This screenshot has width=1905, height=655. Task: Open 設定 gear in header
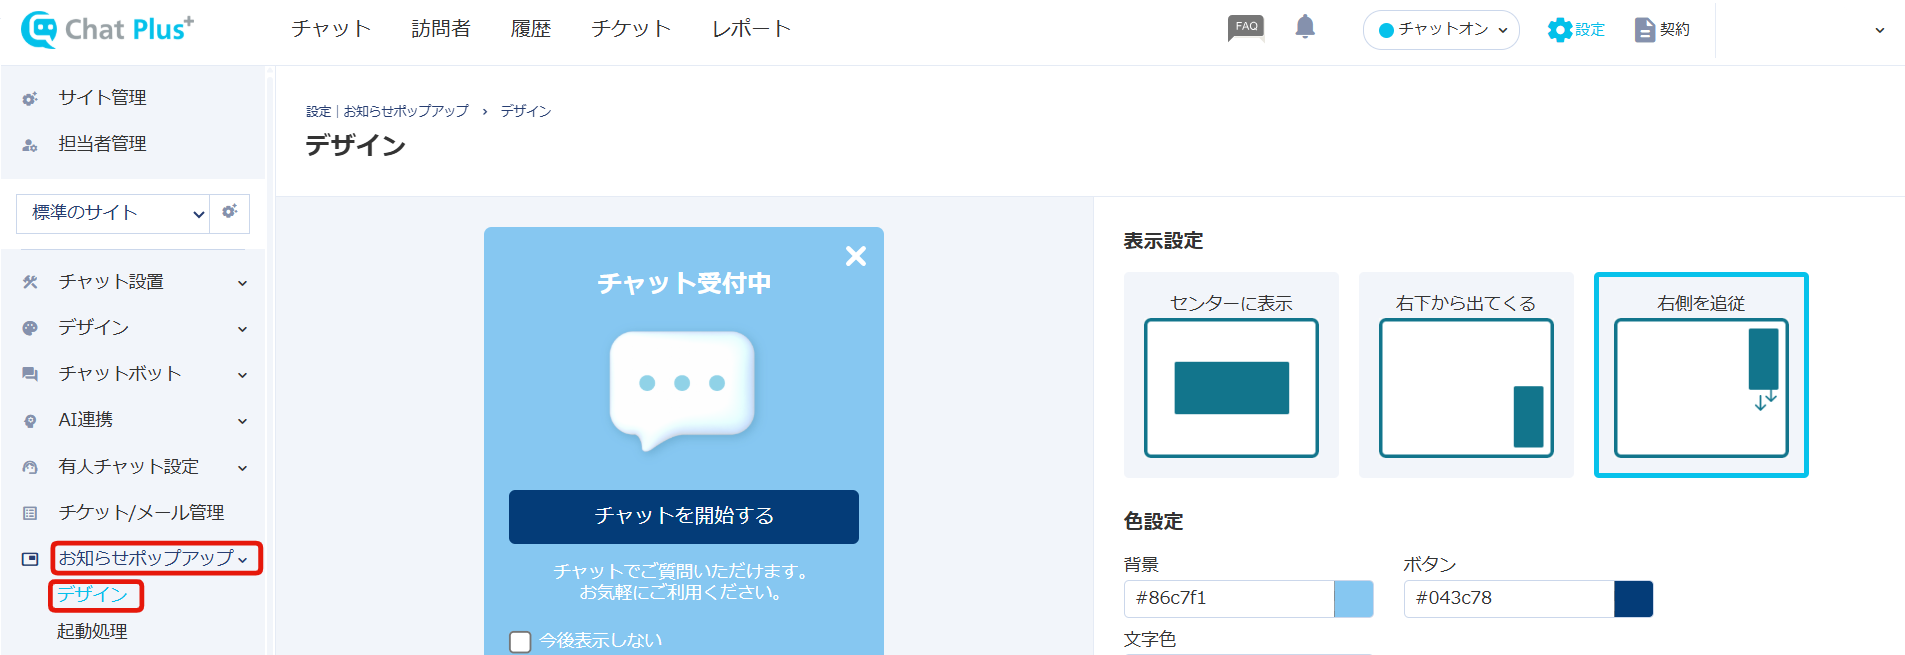pyautogui.click(x=1575, y=30)
